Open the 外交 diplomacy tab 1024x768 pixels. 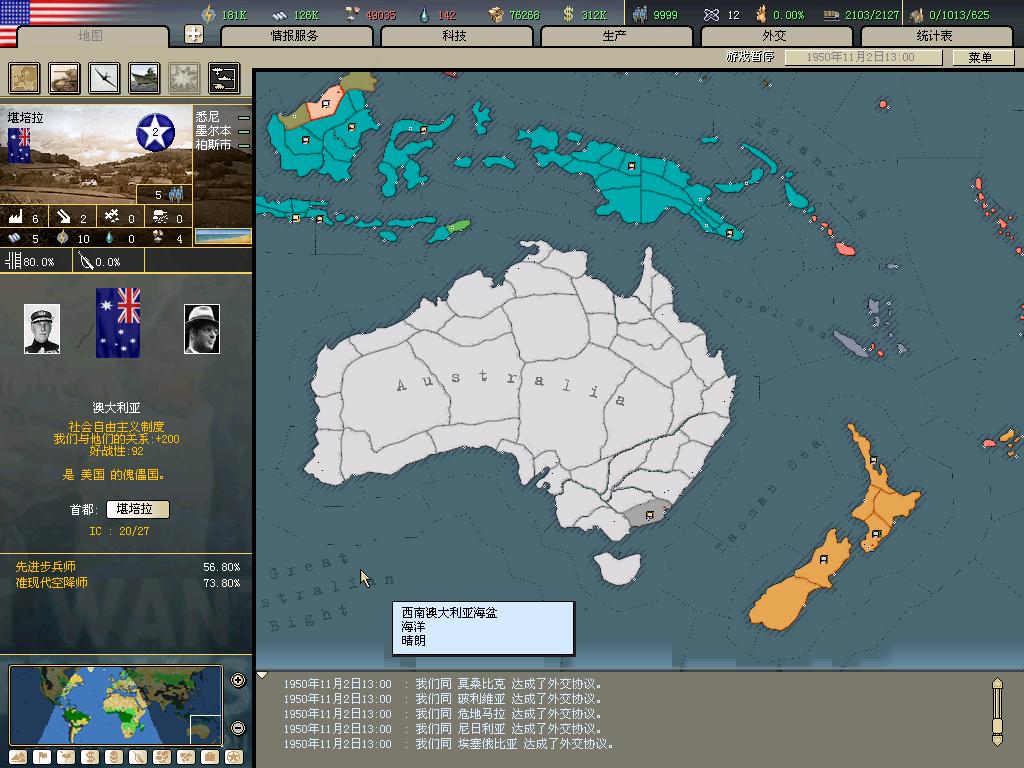[775, 36]
